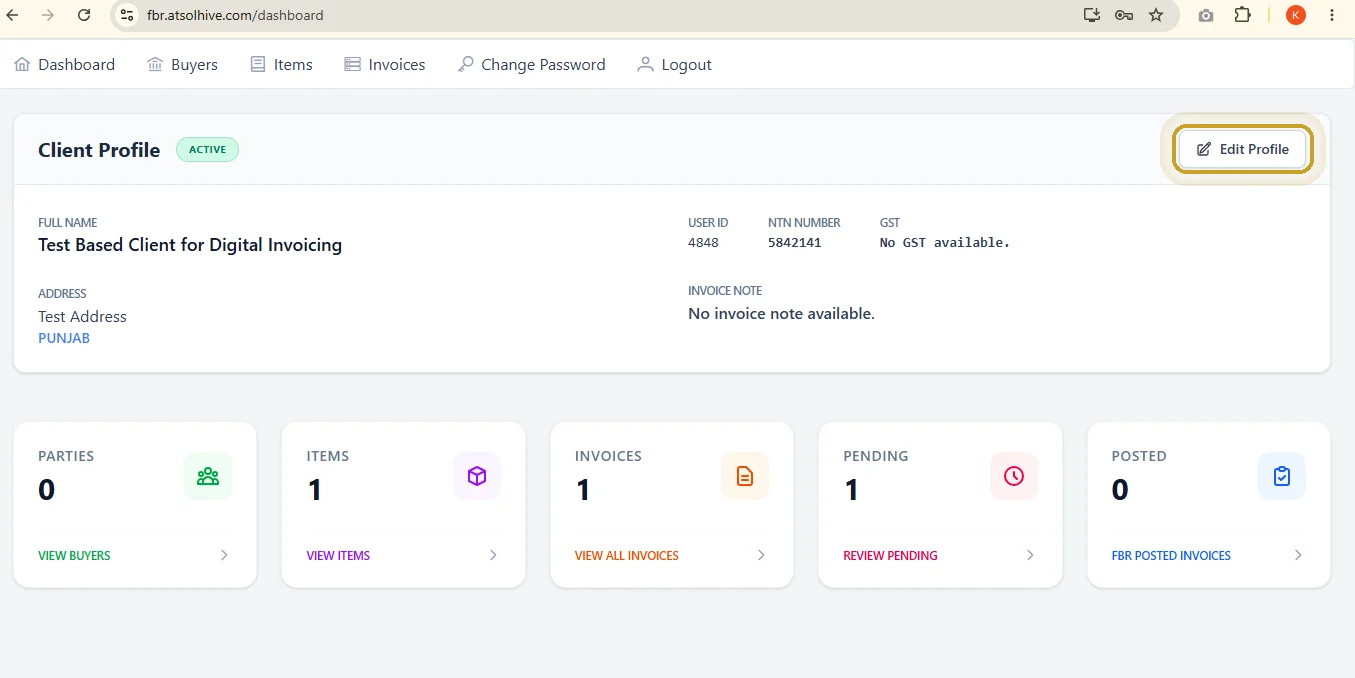Click the 'Test Address' text
The width and height of the screenshot is (1355, 678).
(83, 316)
